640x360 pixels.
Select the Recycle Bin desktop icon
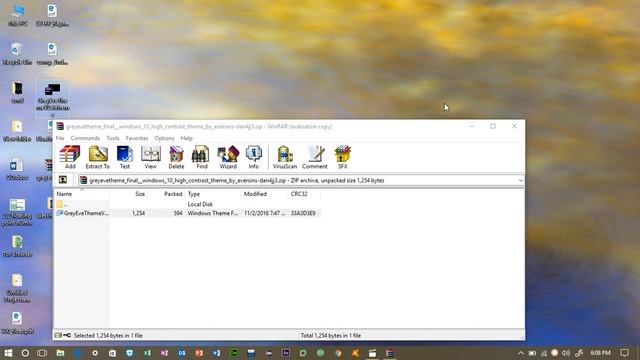(x=17, y=53)
